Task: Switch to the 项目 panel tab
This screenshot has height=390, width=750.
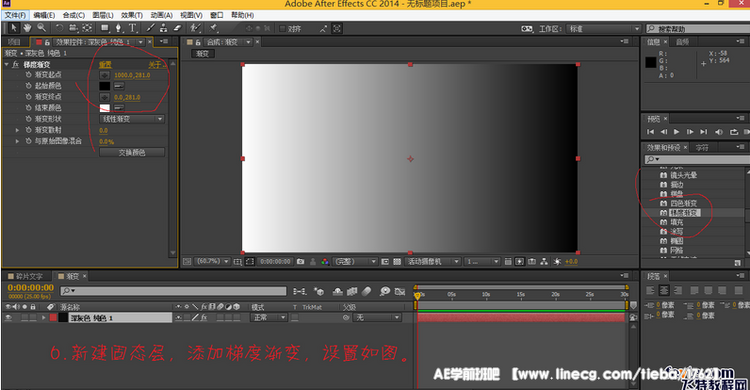Action: [14, 42]
